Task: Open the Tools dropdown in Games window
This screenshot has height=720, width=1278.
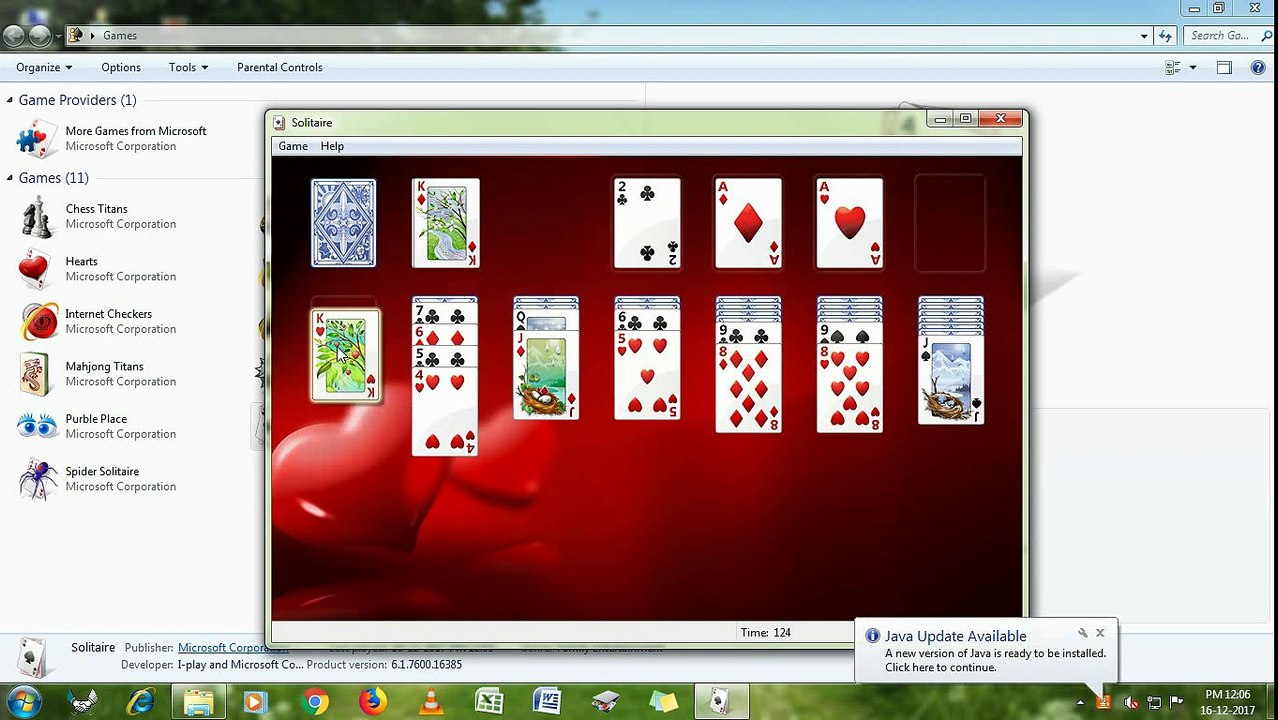Action: (188, 67)
